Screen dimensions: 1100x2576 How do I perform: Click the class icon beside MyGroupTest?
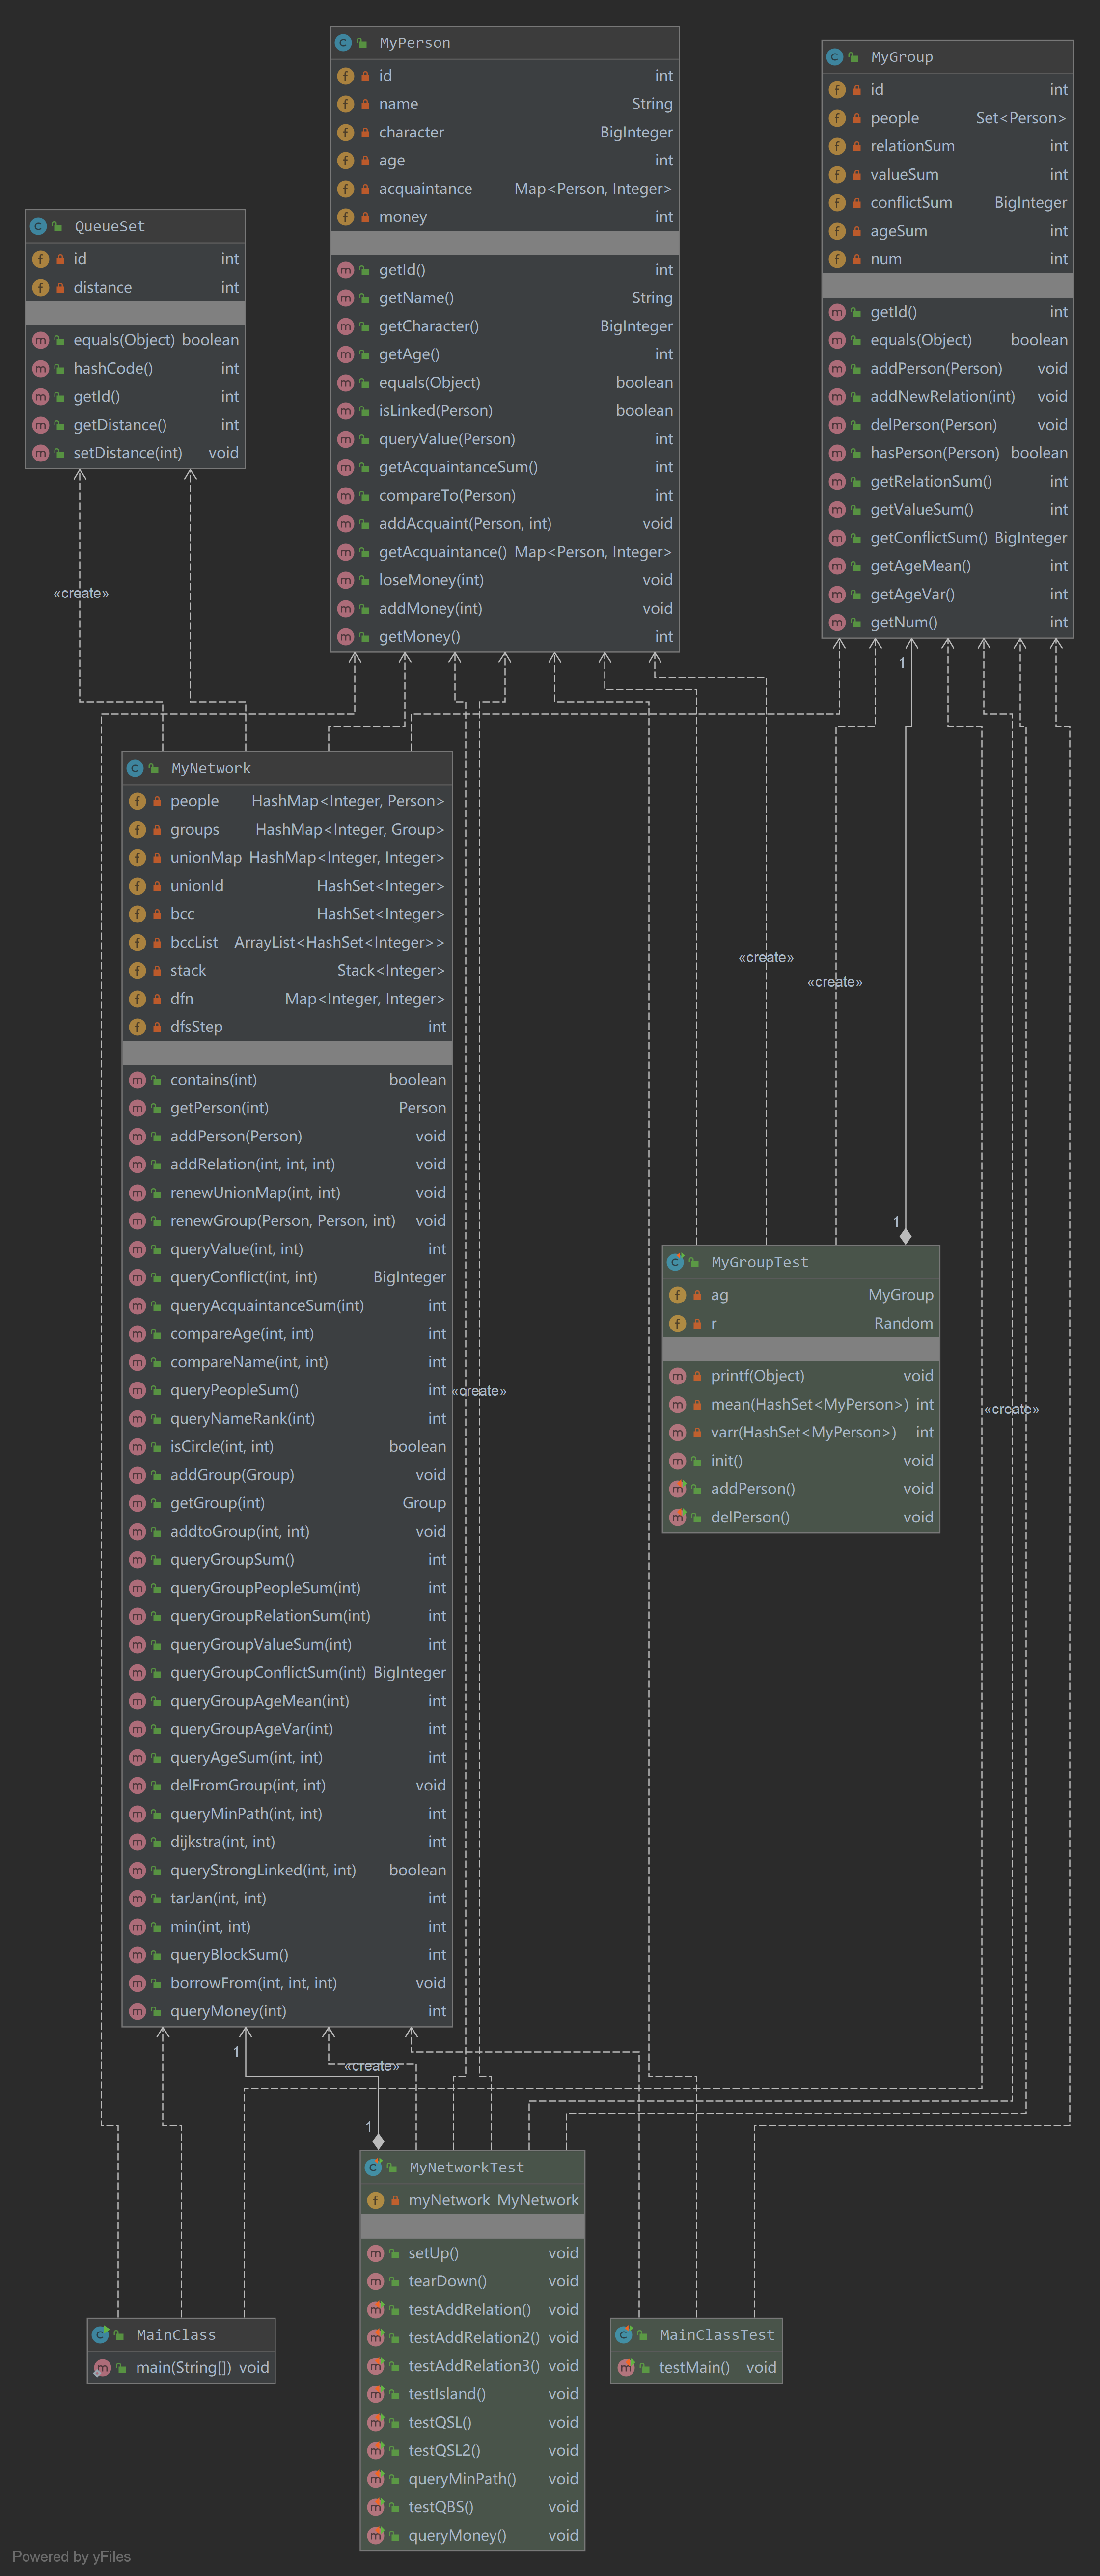coord(676,1262)
